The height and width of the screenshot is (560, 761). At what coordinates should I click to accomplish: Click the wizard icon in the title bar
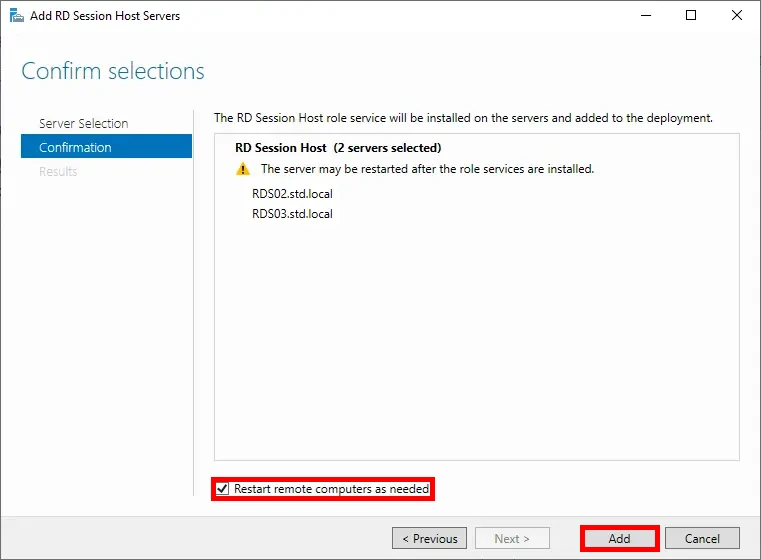[16, 16]
